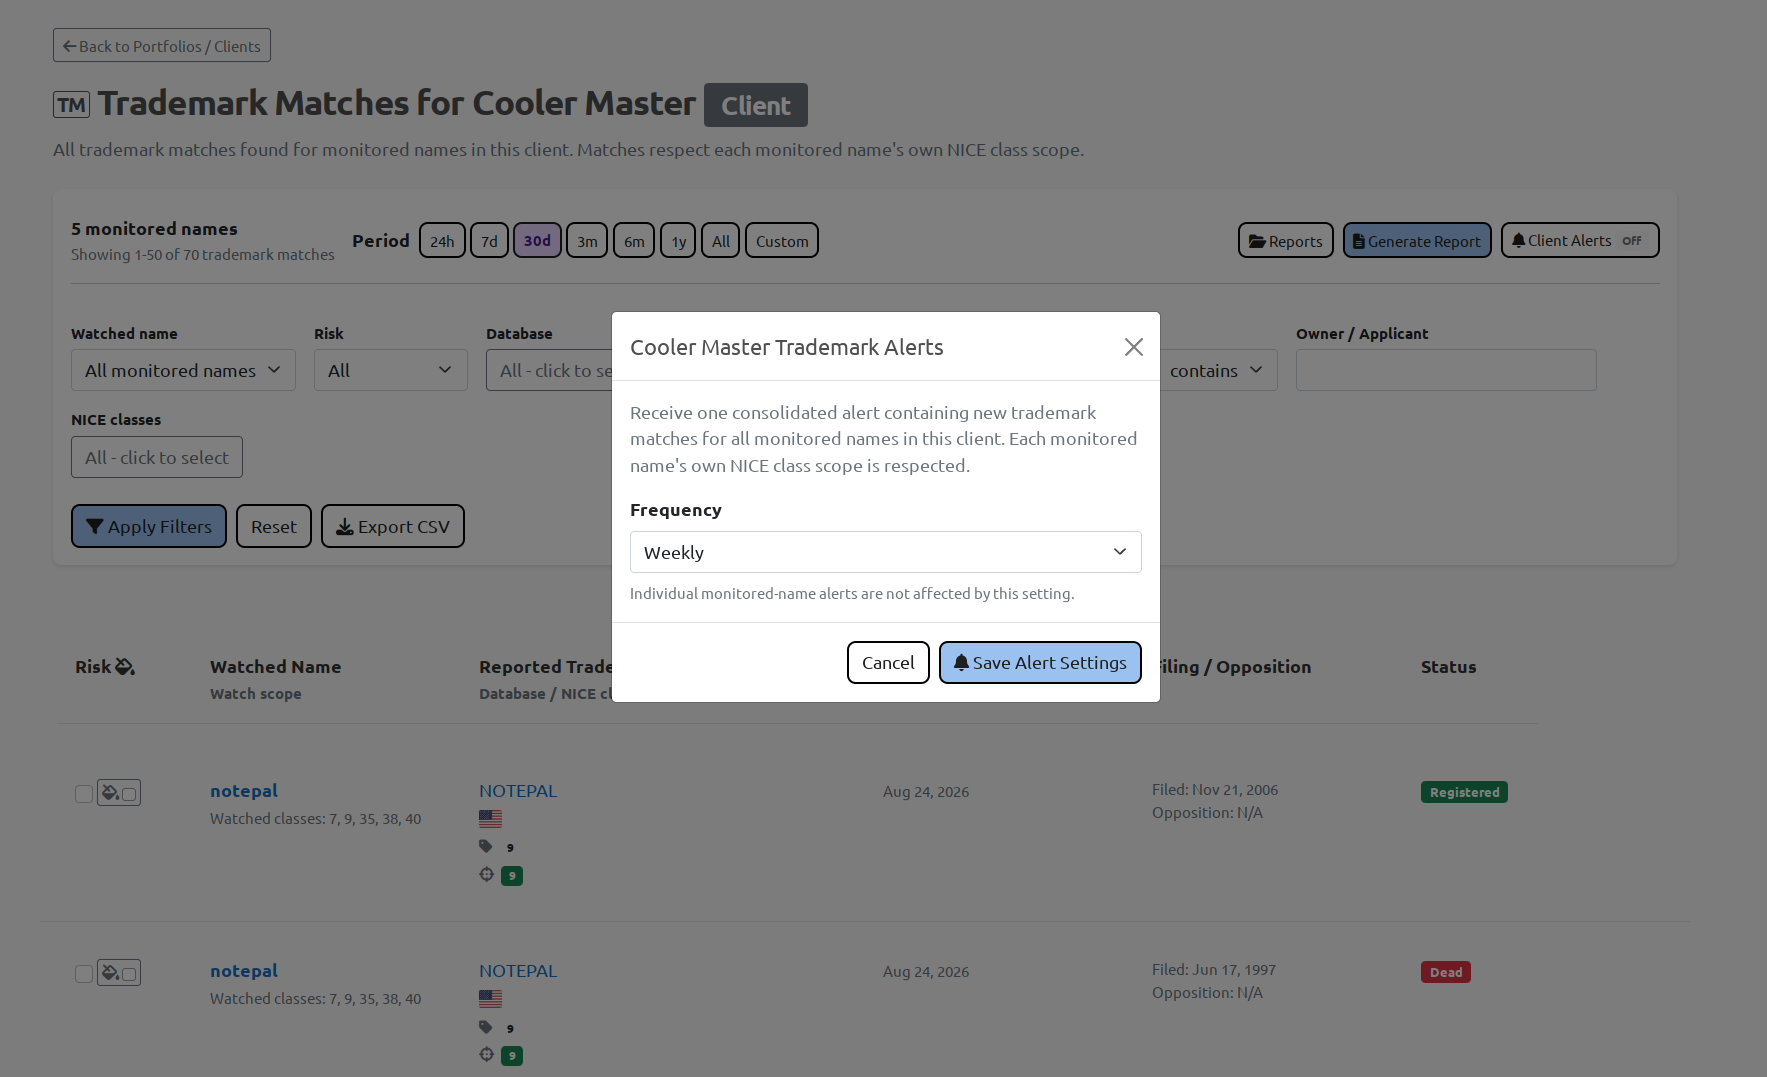Viewport: 1767px width, 1077px height.
Task: Open first notepal watched name link
Action: coord(244,790)
